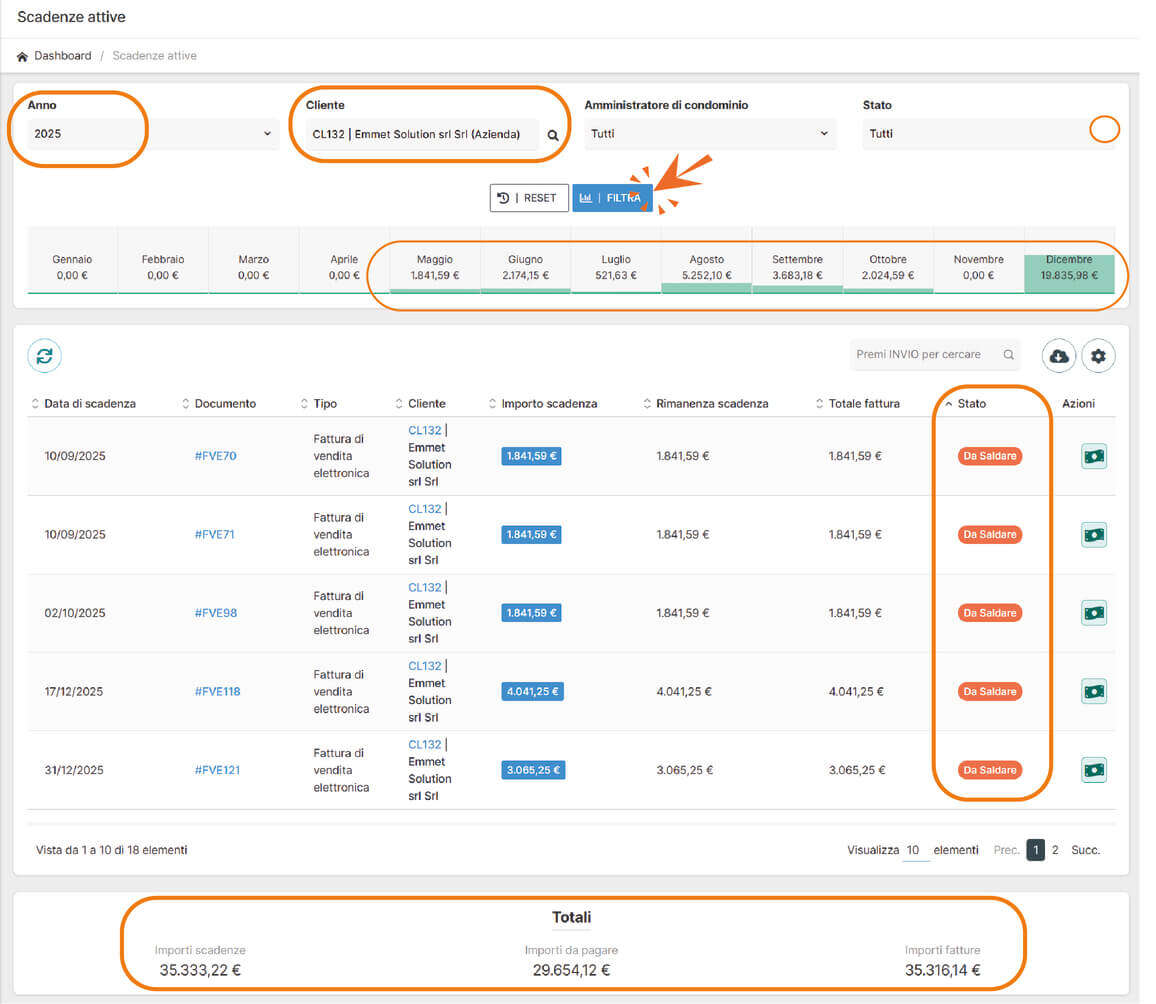1156x1004 pixels.
Task: Expand Amministratore di condominio dropdown
Action: click(711, 134)
